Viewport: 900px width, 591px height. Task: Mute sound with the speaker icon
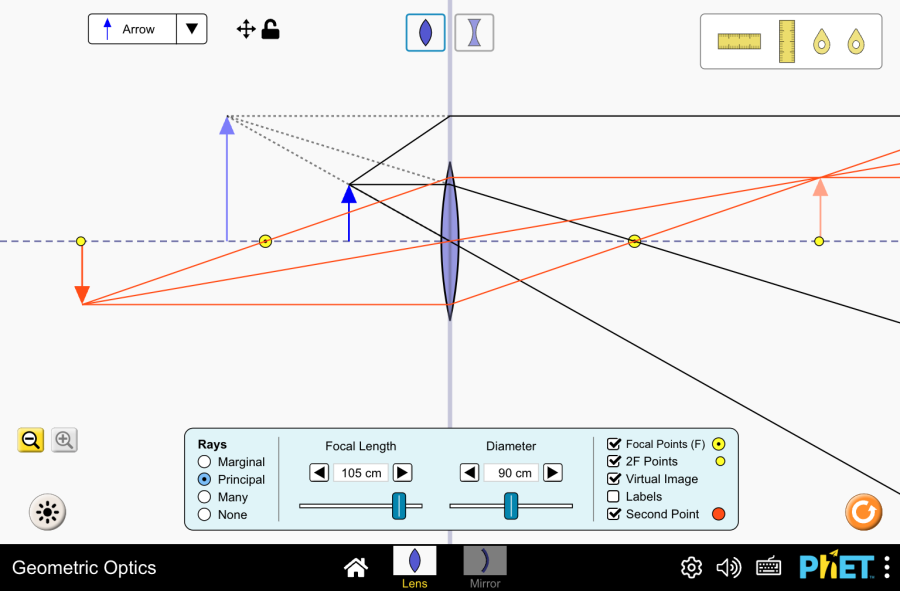pos(729,568)
